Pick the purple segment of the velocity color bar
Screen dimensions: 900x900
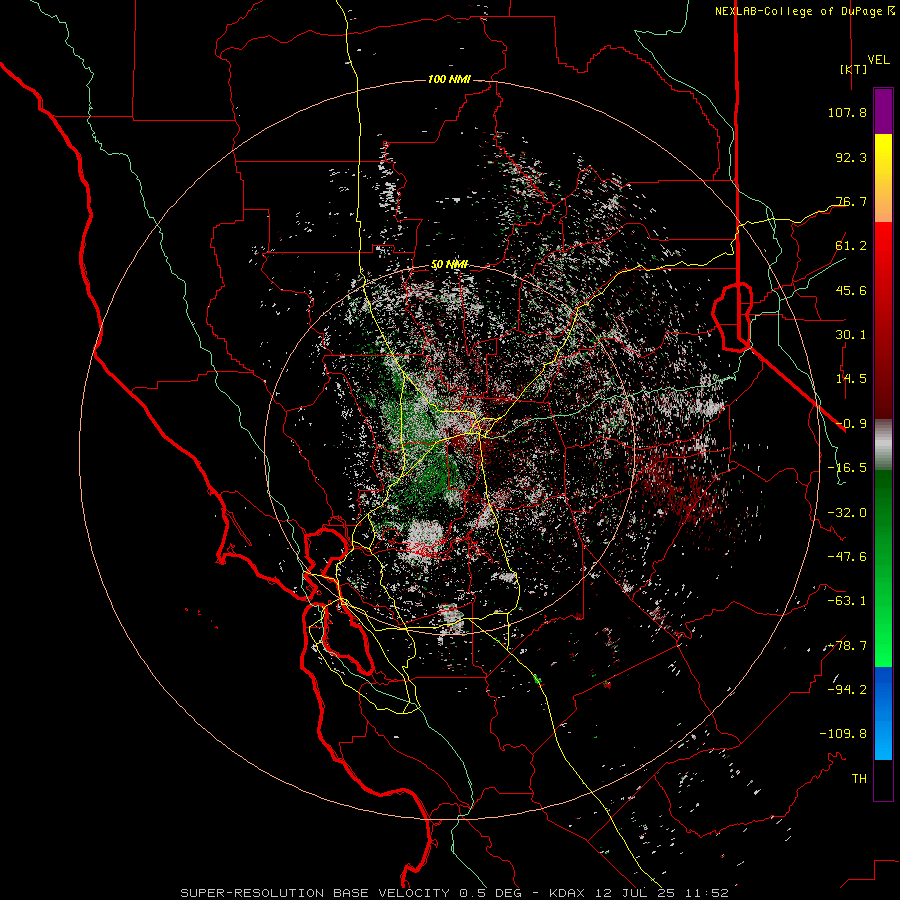(883, 111)
